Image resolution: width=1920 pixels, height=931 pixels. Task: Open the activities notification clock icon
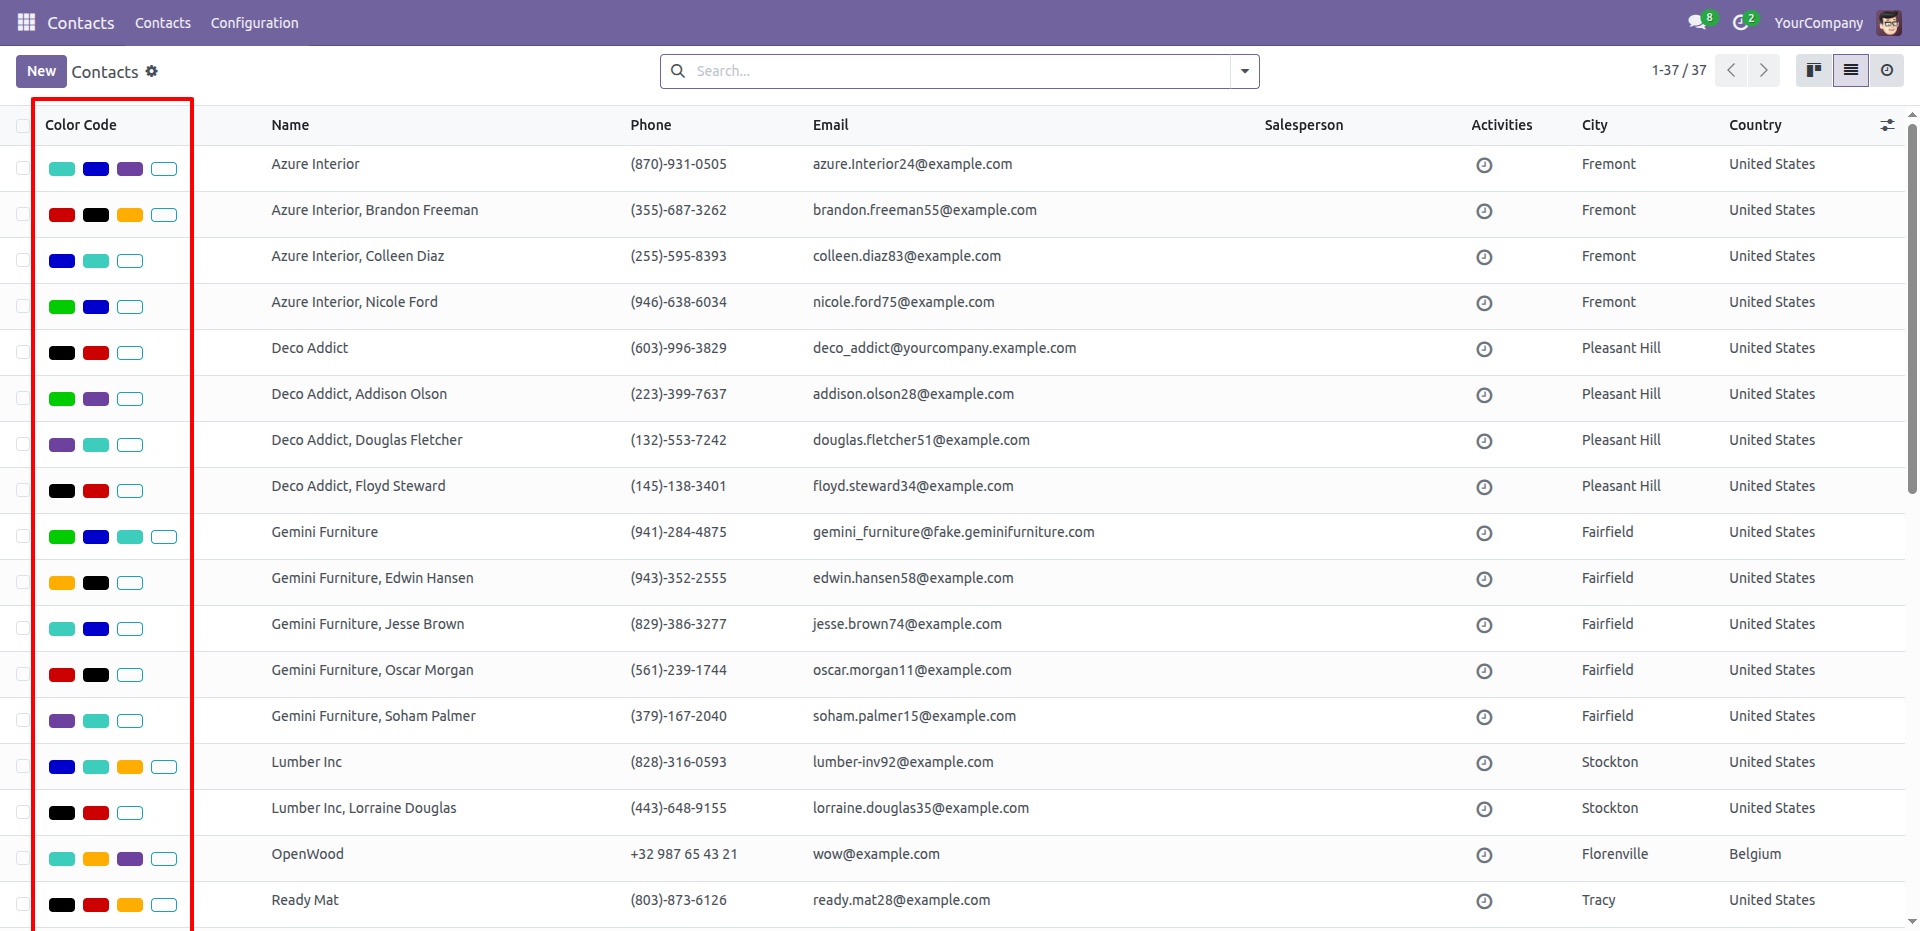coord(1741,22)
